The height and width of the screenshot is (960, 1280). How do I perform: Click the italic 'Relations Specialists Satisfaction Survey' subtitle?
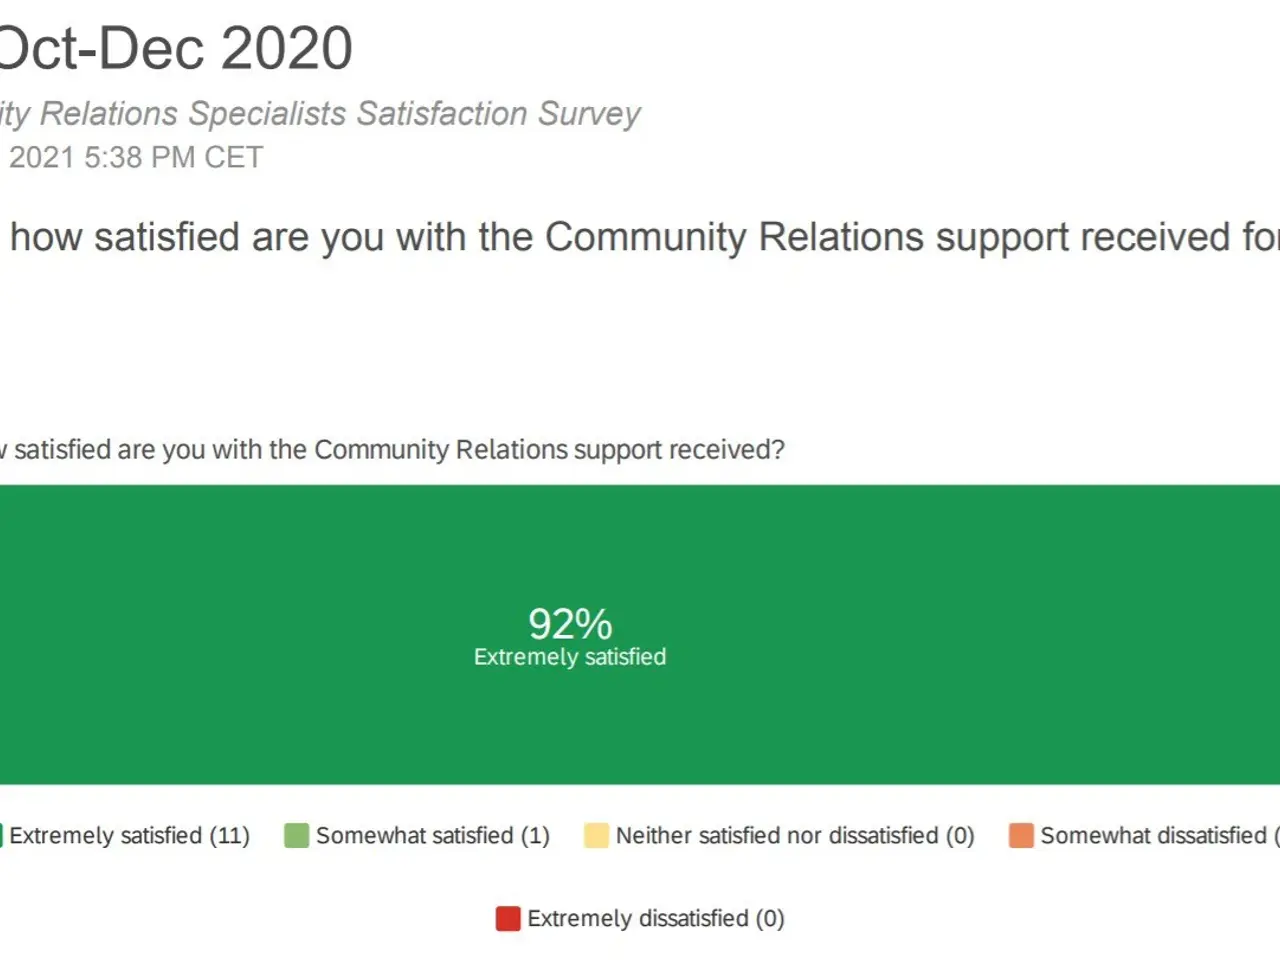pyautogui.click(x=340, y=114)
